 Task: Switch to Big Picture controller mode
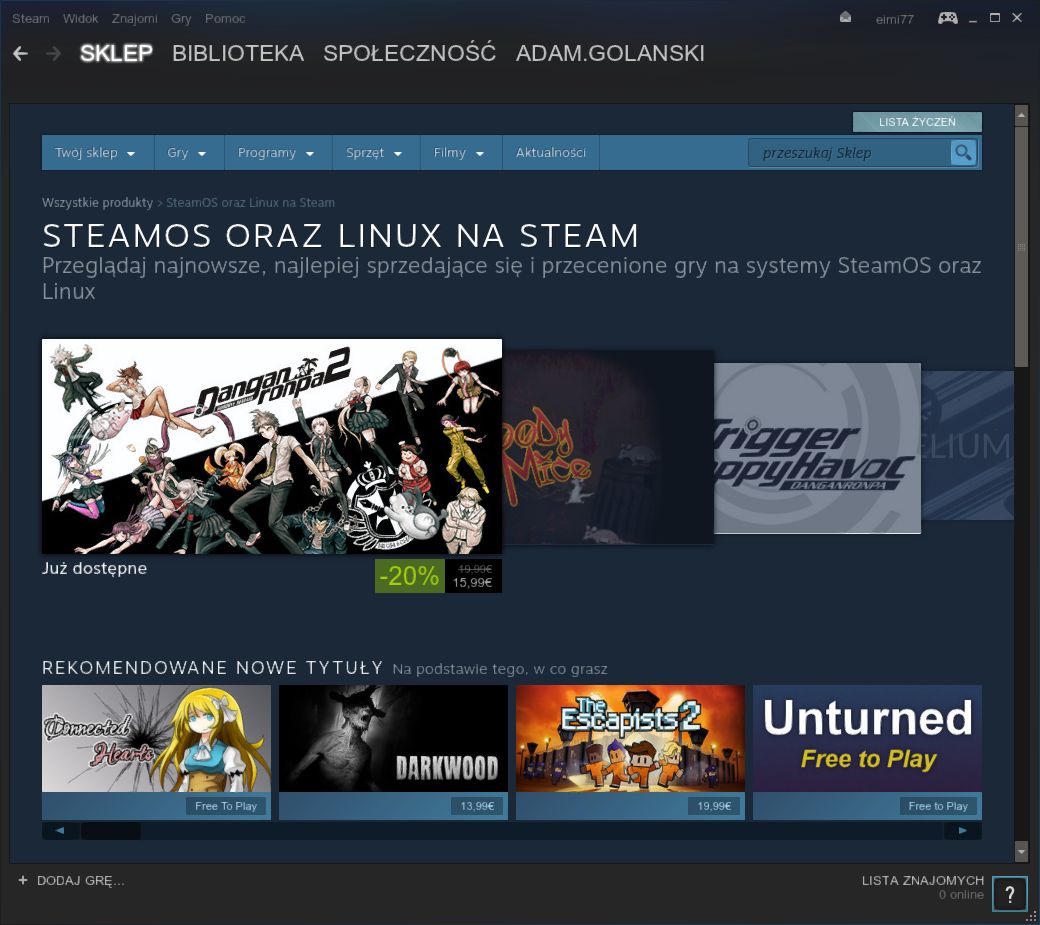[947, 18]
